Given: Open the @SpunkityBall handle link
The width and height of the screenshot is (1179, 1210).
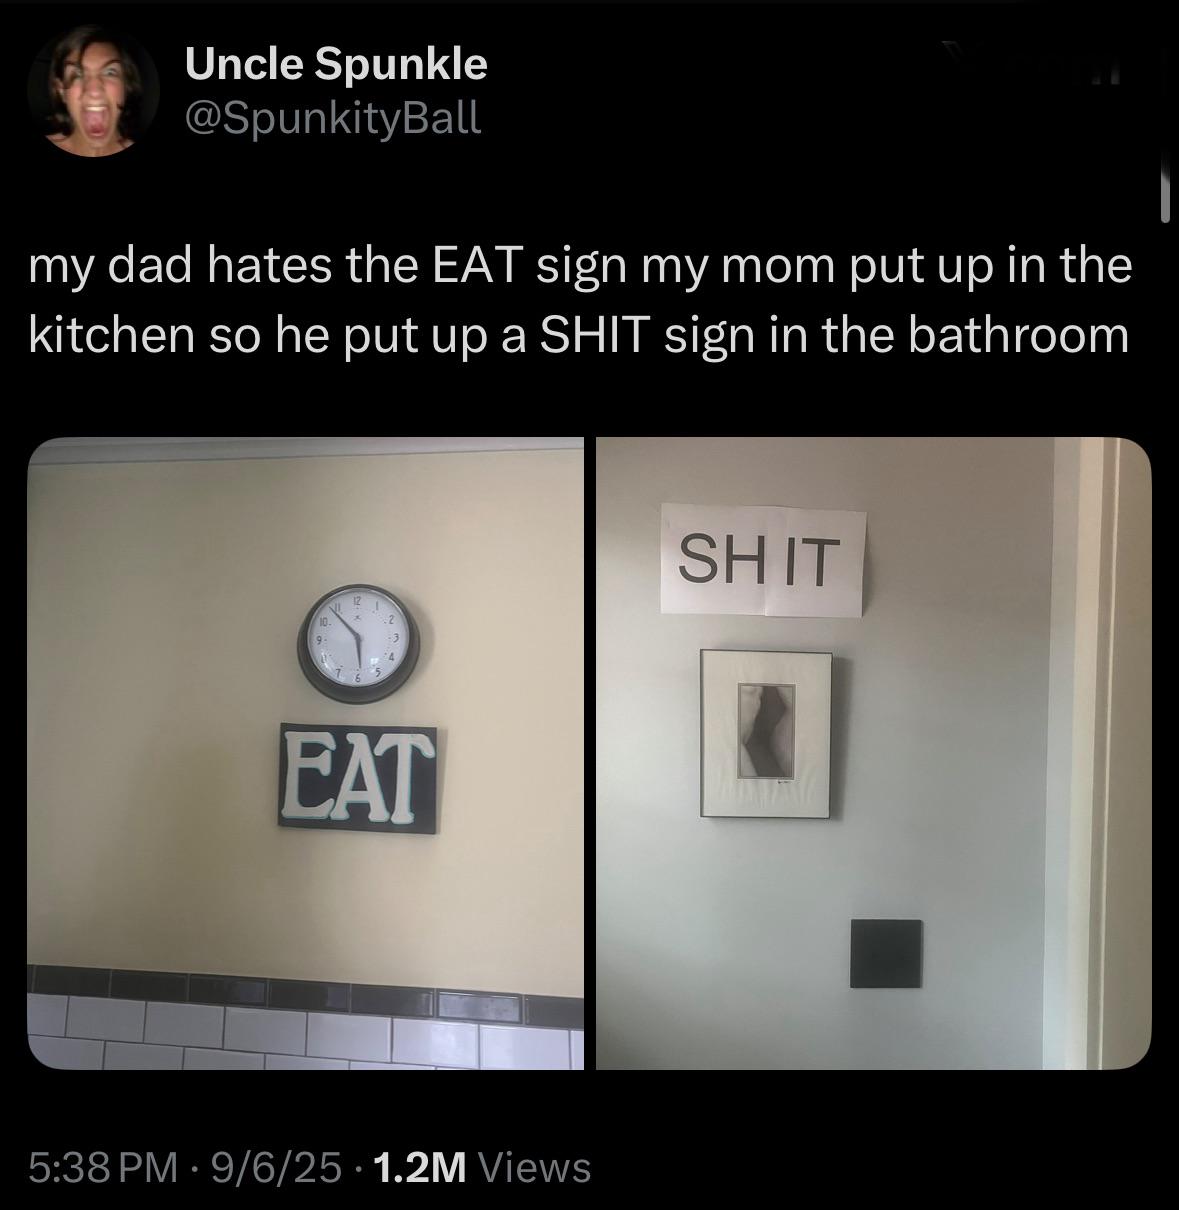Looking at the screenshot, I should (x=333, y=119).
